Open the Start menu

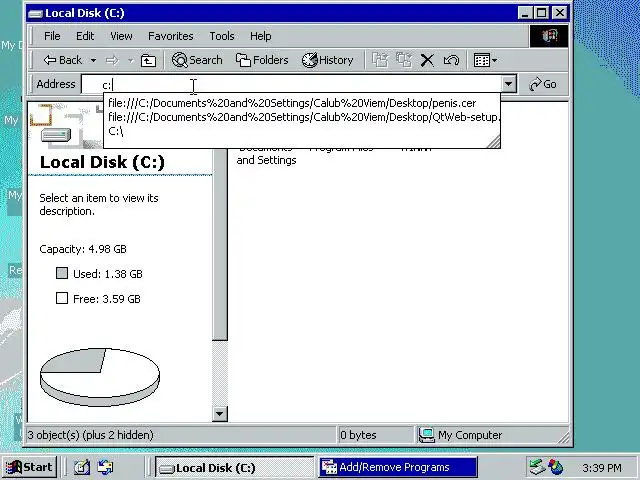point(29,467)
